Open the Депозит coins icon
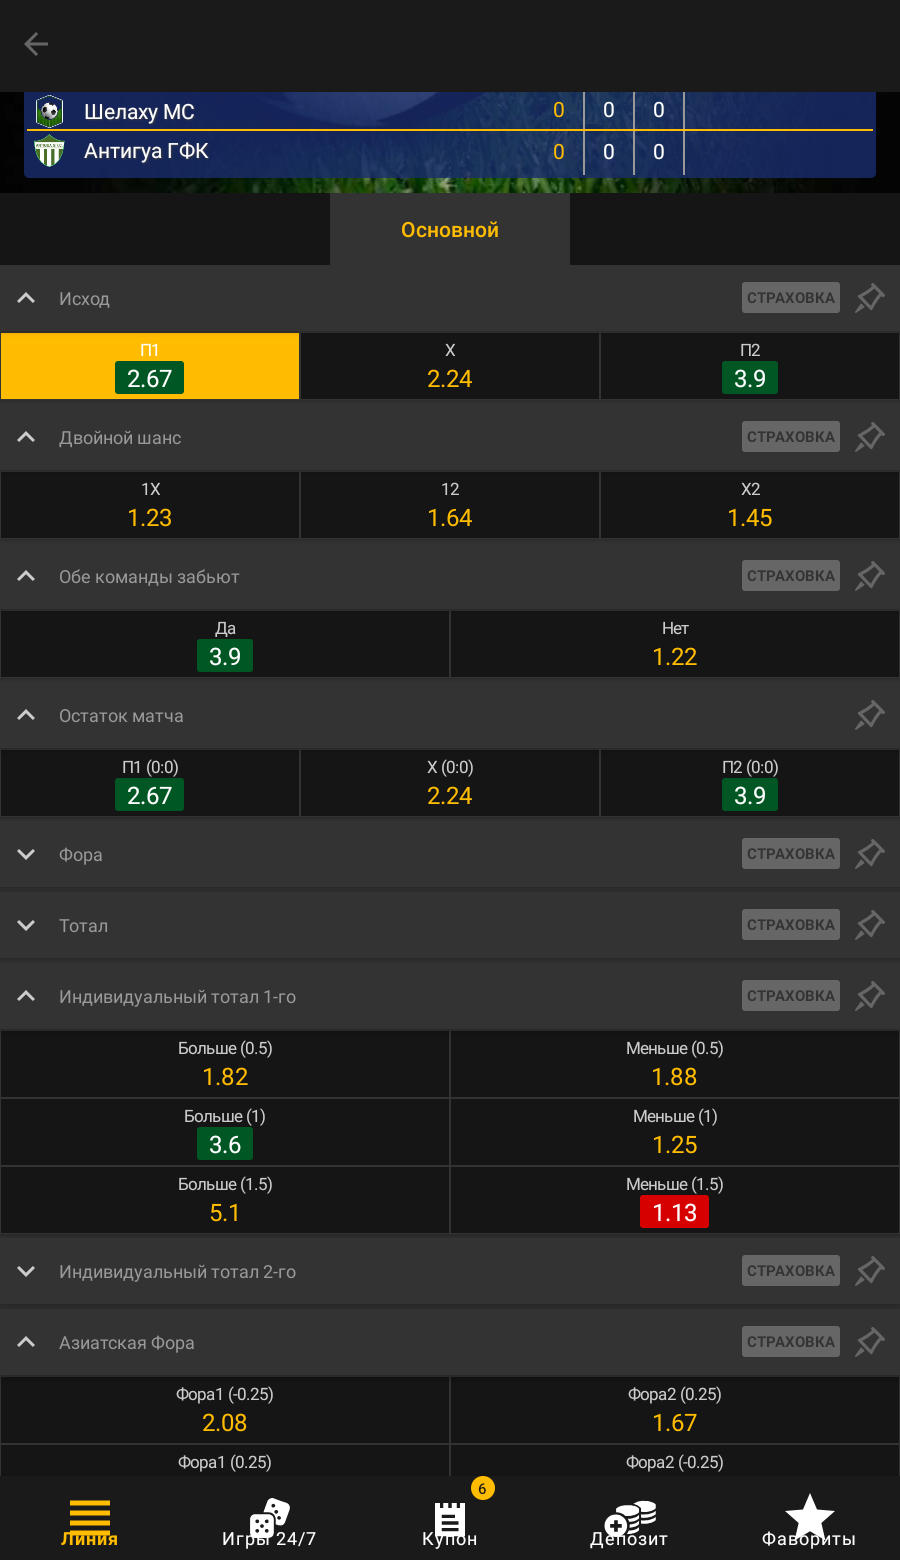900x1560 pixels. [x=629, y=1522]
